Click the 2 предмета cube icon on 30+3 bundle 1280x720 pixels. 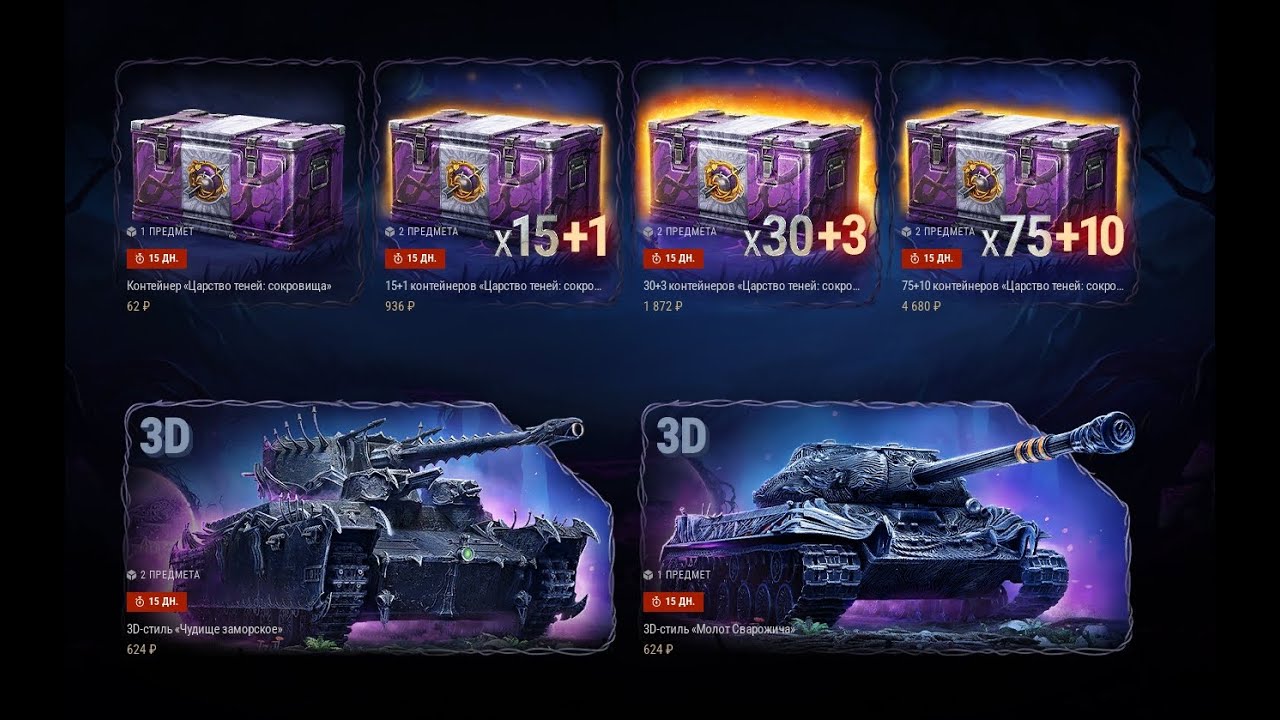pyautogui.click(x=647, y=231)
